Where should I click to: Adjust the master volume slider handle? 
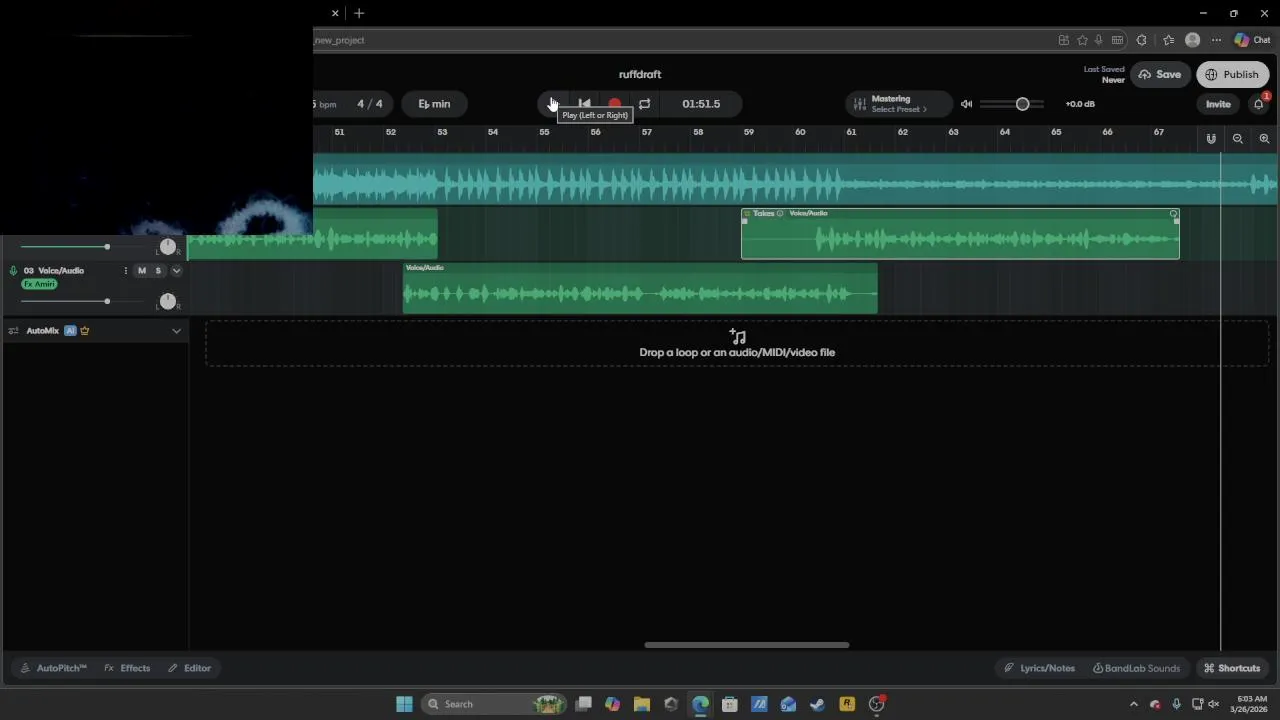[1022, 104]
